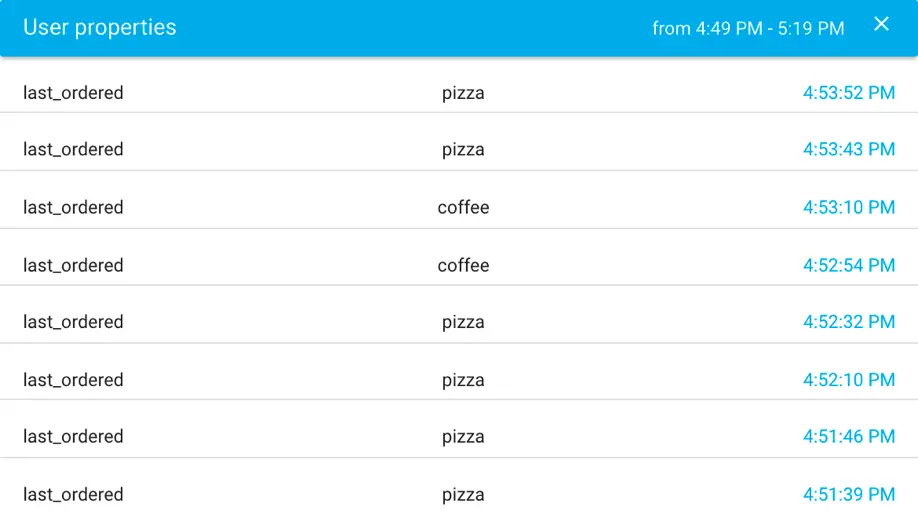Select the 4:52:54 PM timestamp
Image resolution: width=918 pixels, height=529 pixels.
click(x=848, y=265)
